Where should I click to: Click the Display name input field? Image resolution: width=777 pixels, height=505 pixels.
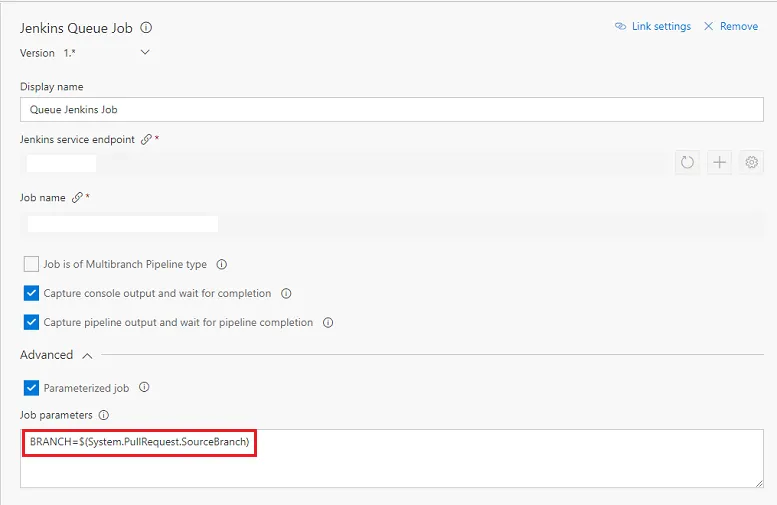tap(391, 110)
